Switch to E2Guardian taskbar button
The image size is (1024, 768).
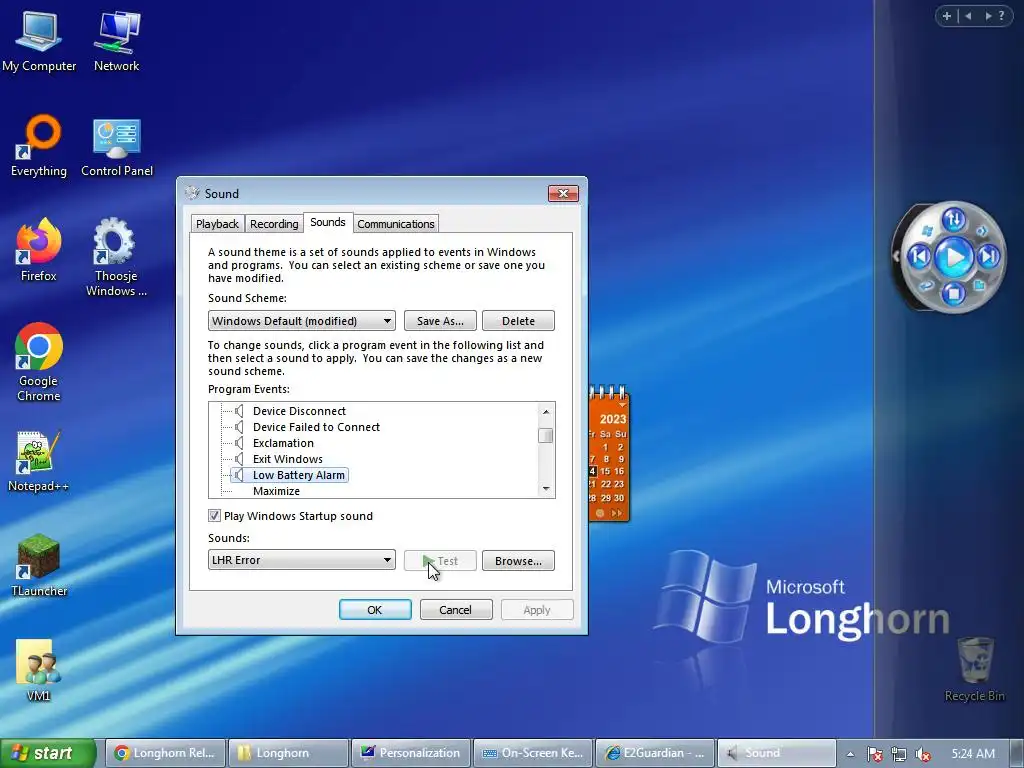pyautogui.click(x=655, y=753)
